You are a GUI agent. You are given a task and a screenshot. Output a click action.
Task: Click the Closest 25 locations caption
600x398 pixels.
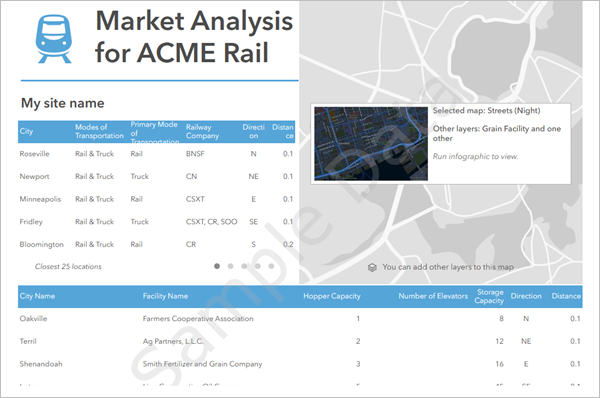click(x=68, y=266)
